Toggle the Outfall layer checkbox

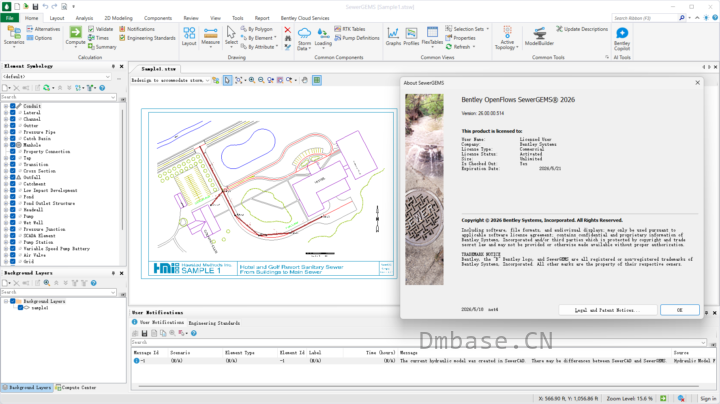click(12, 177)
